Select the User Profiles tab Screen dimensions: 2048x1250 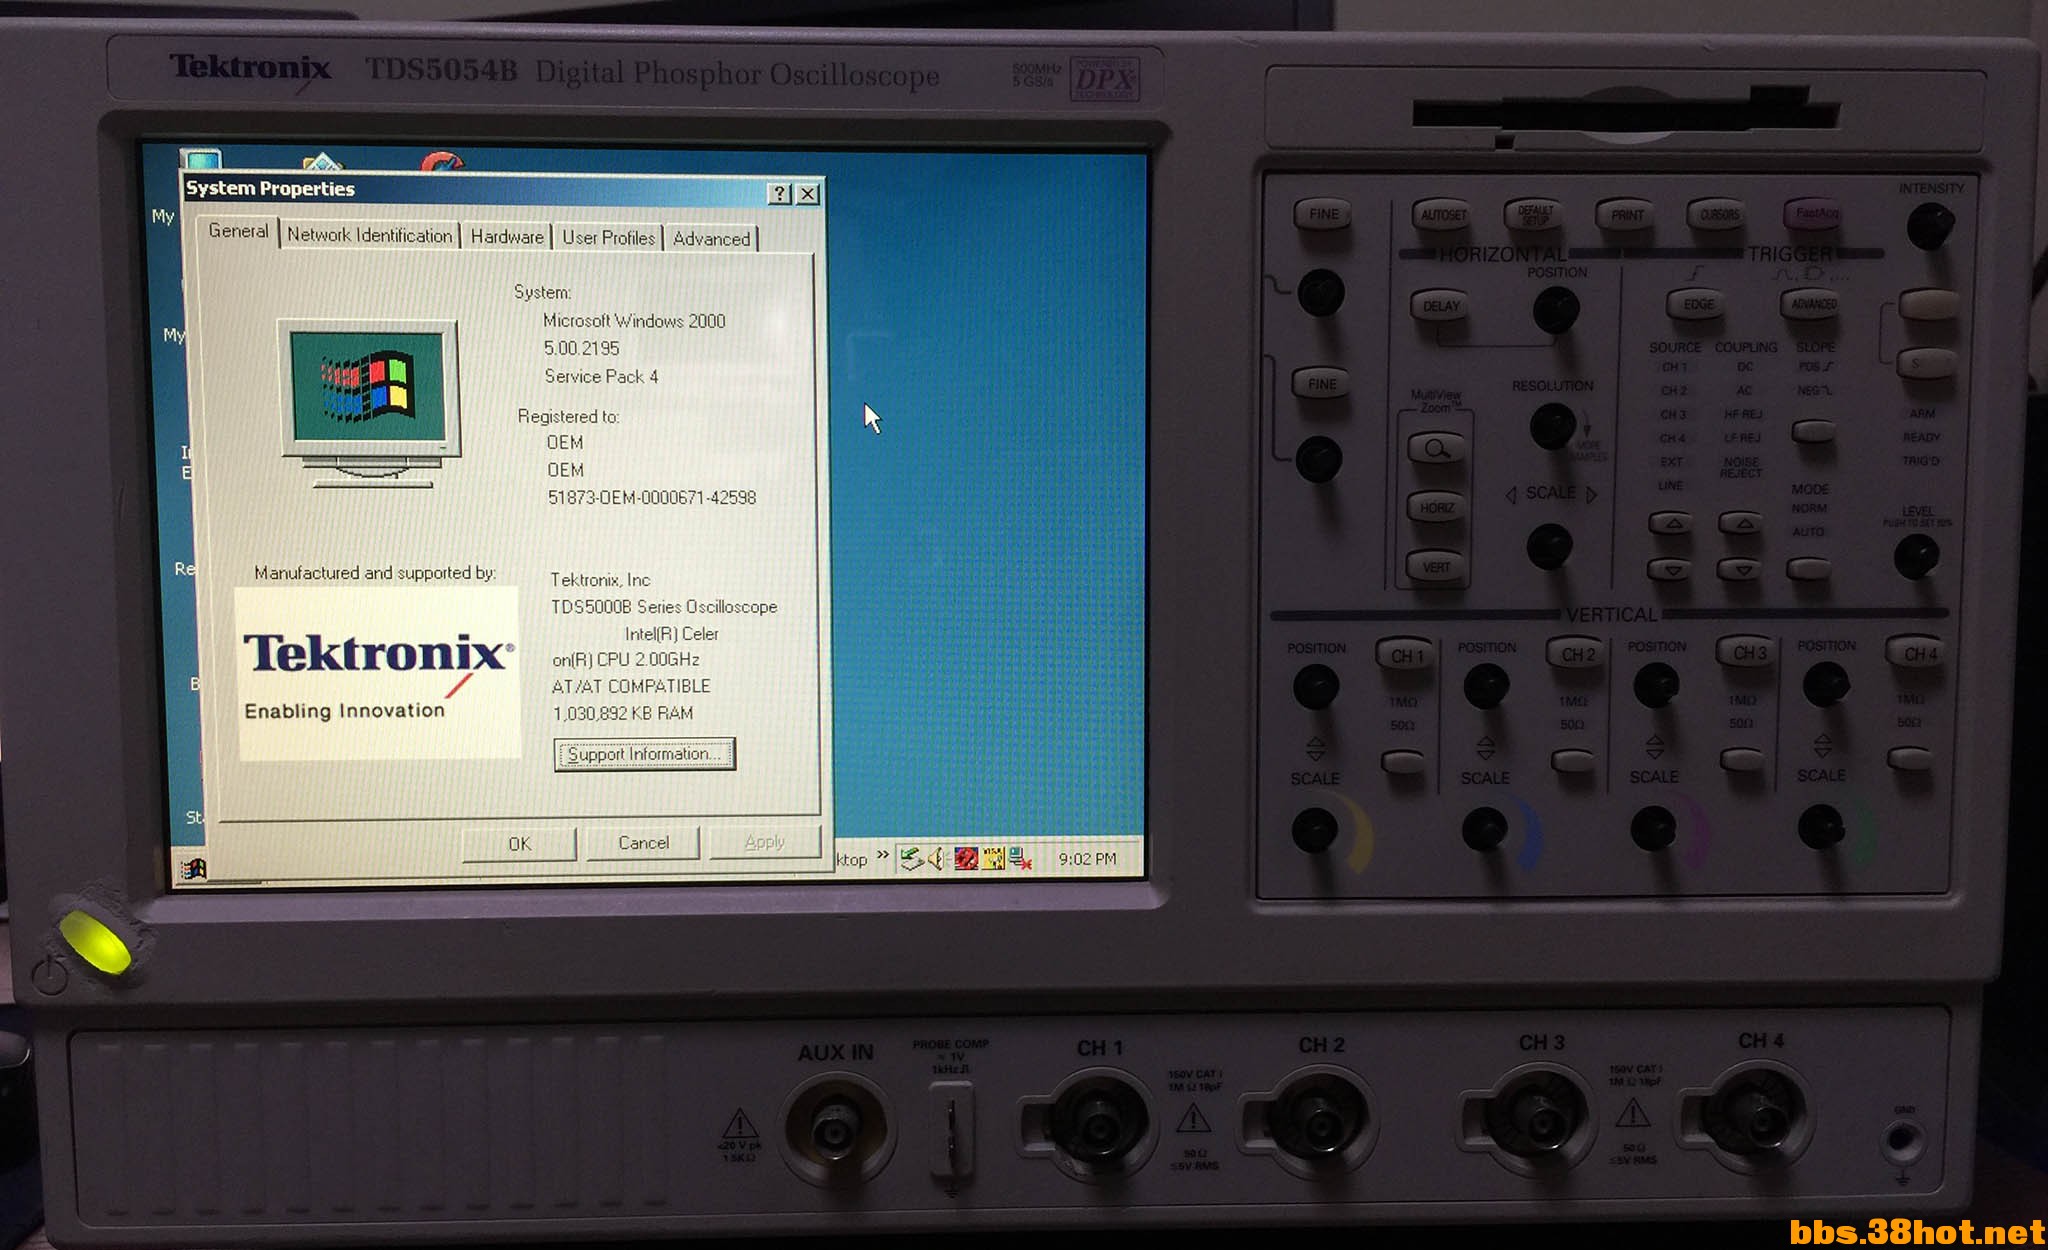(608, 238)
